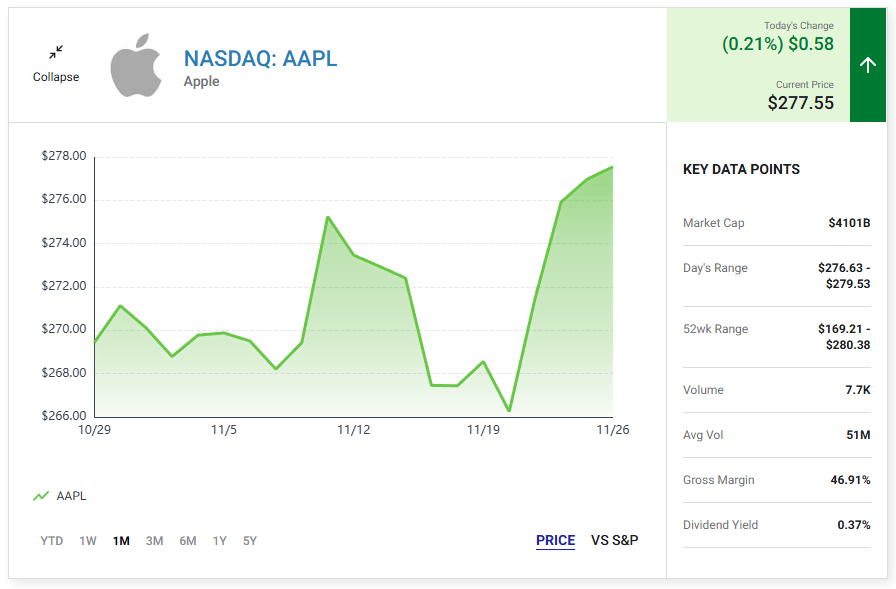Image resolution: width=896 pixels, height=589 pixels.
Task: Click the $270.00 y-axis label
Action: click(x=64, y=328)
